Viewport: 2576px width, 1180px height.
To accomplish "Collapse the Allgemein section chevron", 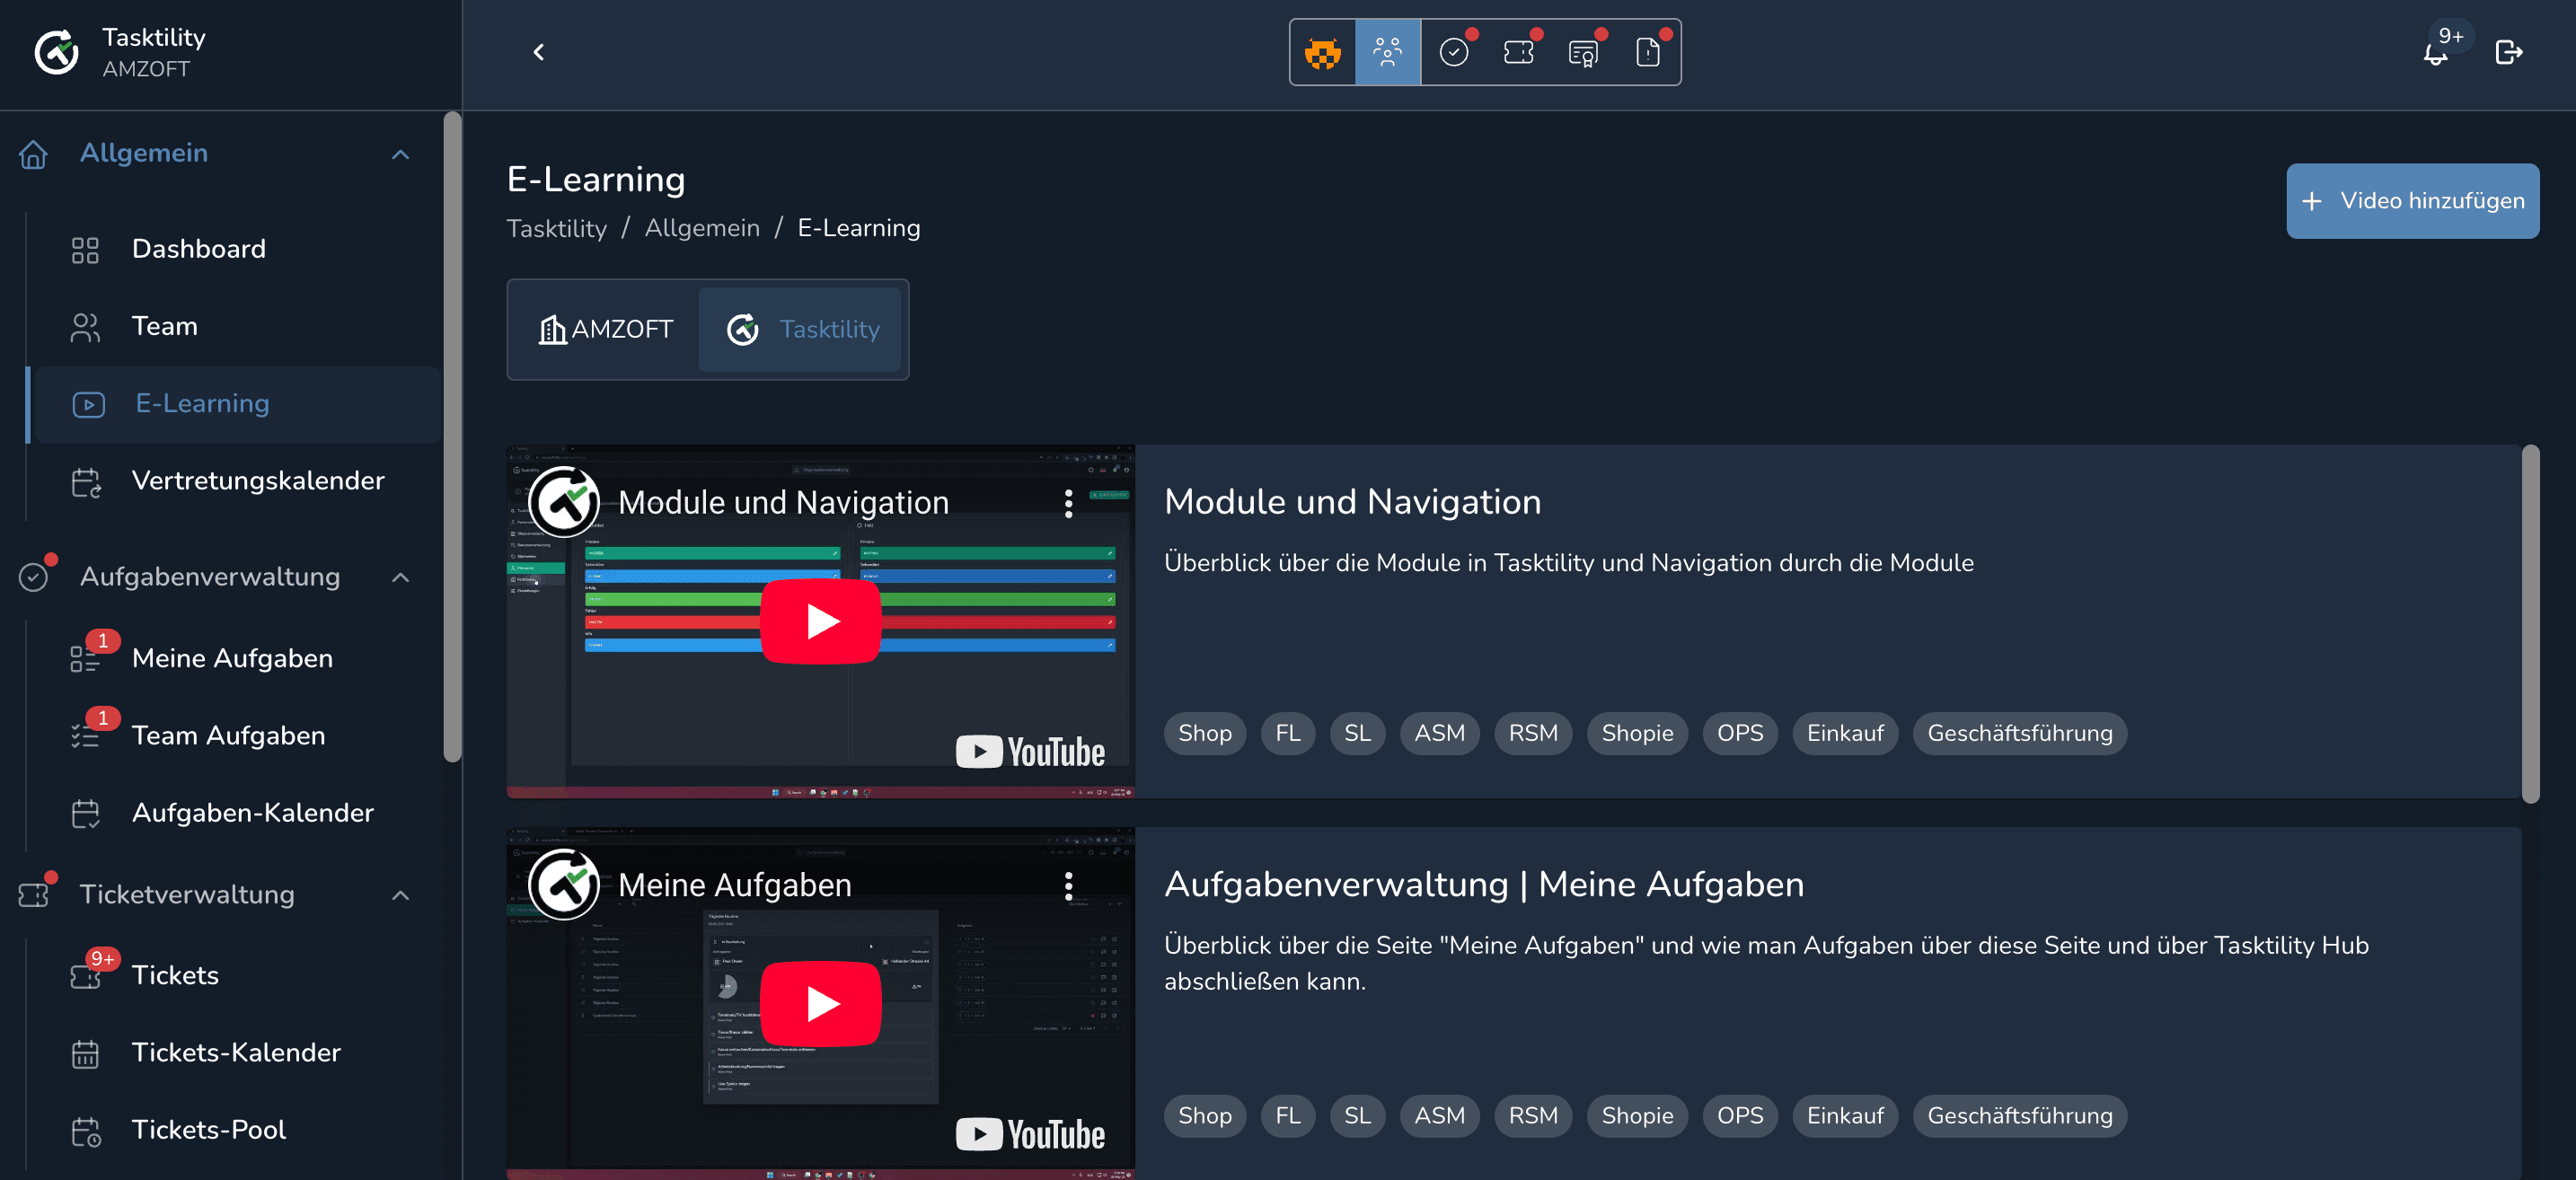I will coord(400,154).
